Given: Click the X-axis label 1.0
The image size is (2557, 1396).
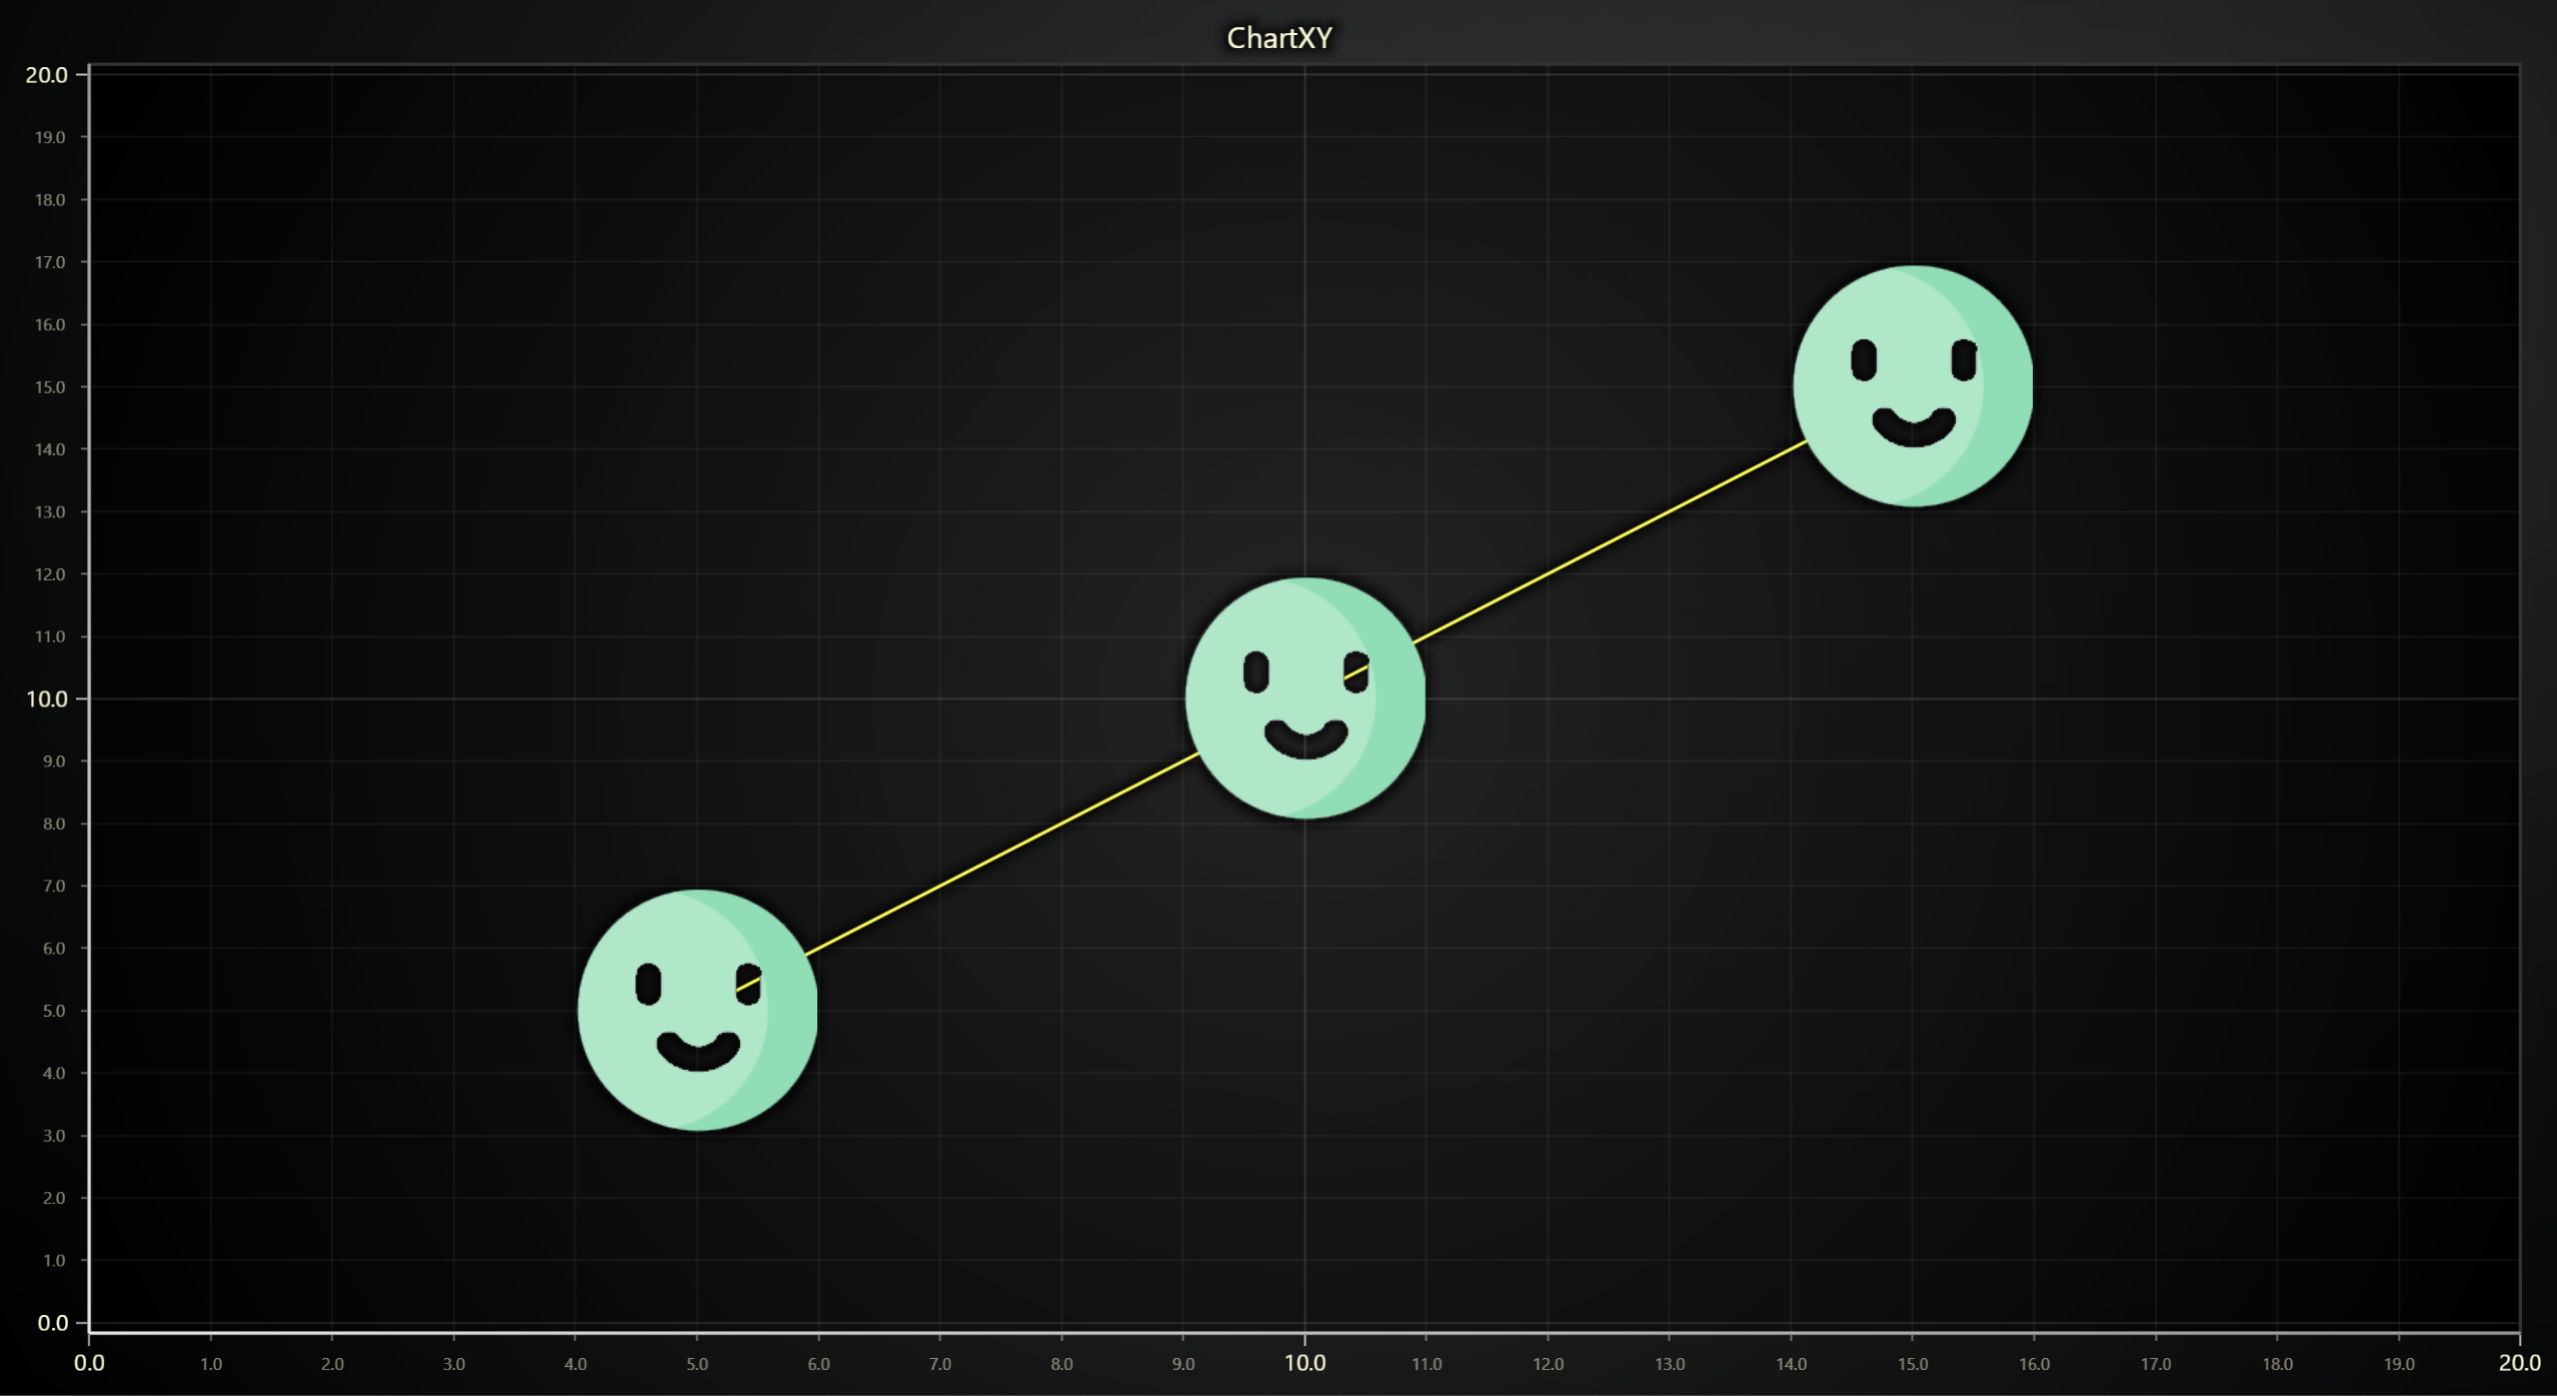Looking at the screenshot, I should pyautogui.click(x=211, y=1364).
